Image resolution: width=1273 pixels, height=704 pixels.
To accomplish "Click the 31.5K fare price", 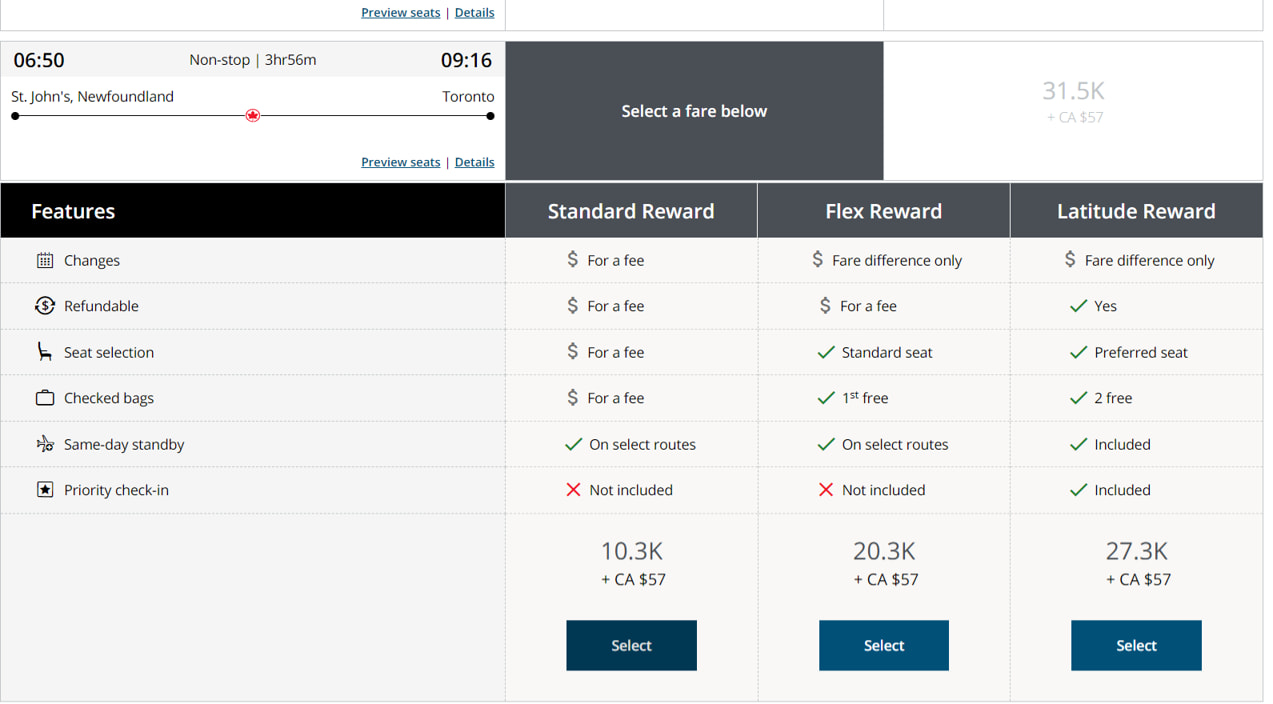I will 1073,90.
